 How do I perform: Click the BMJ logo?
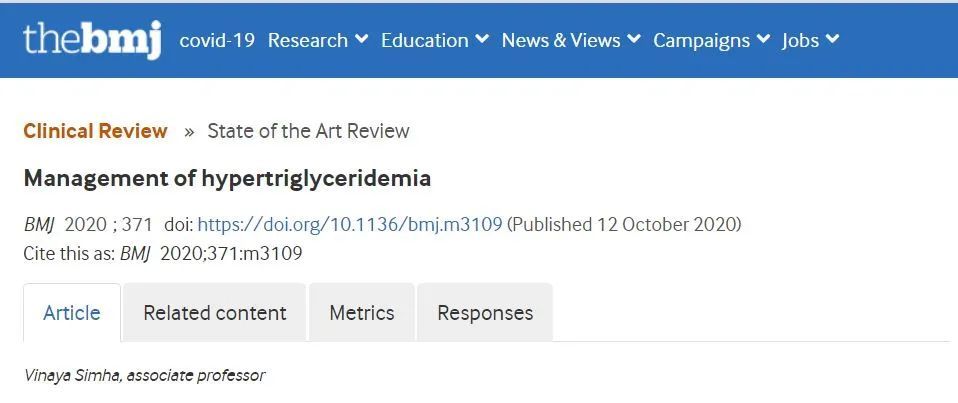[x=91, y=39]
